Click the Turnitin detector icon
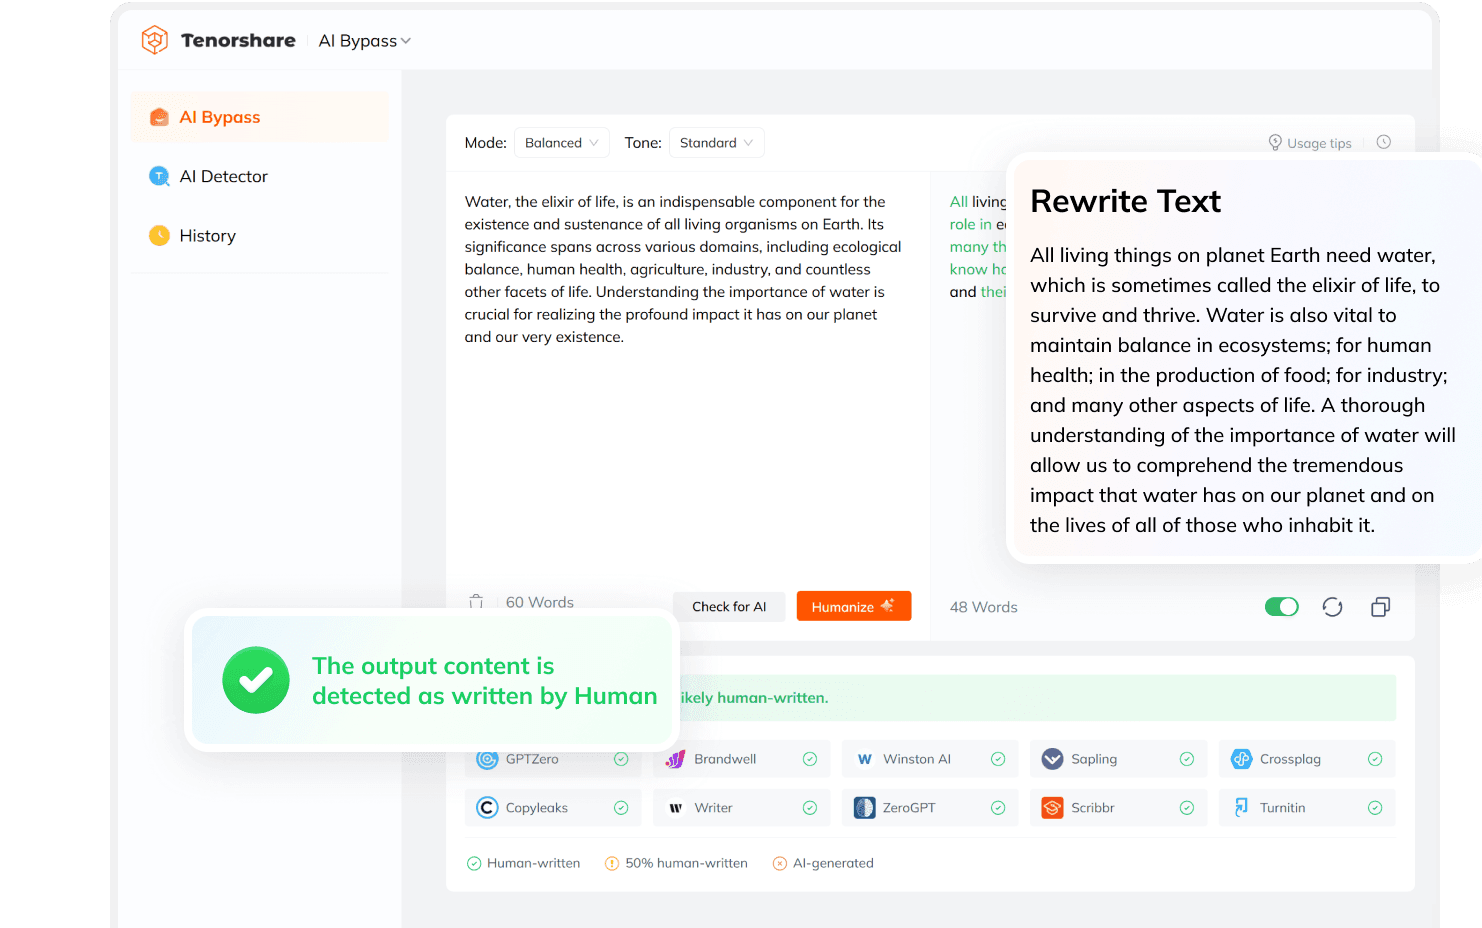The height and width of the screenshot is (928, 1482). (1242, 807)
